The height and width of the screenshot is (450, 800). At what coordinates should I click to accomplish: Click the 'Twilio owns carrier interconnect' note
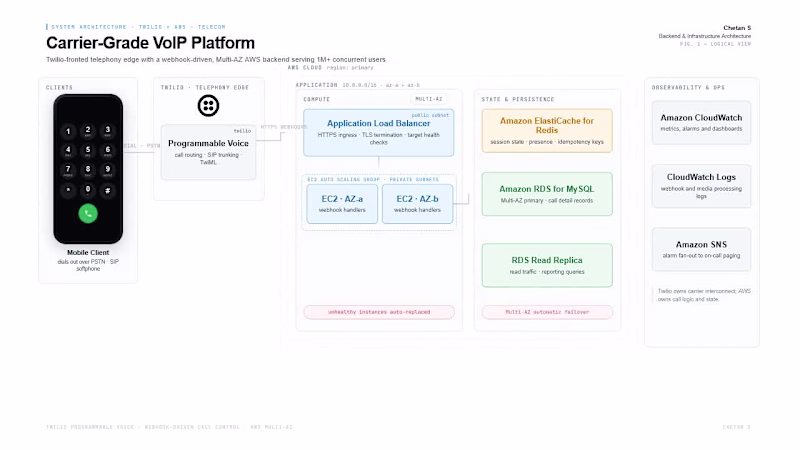704,295
